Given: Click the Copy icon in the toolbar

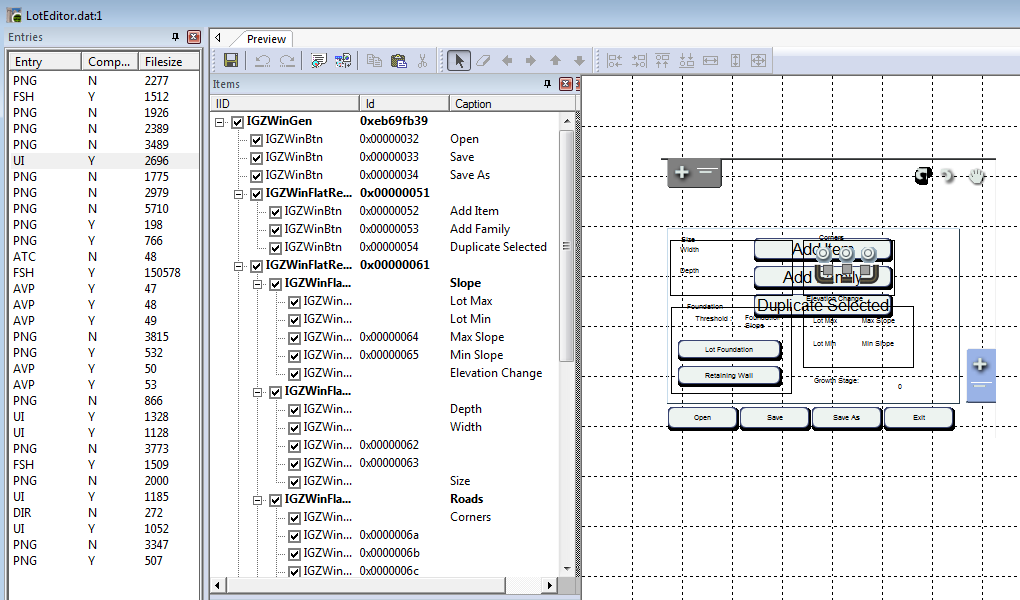Looking at the screenshot, I should click(x=374, y=61).
